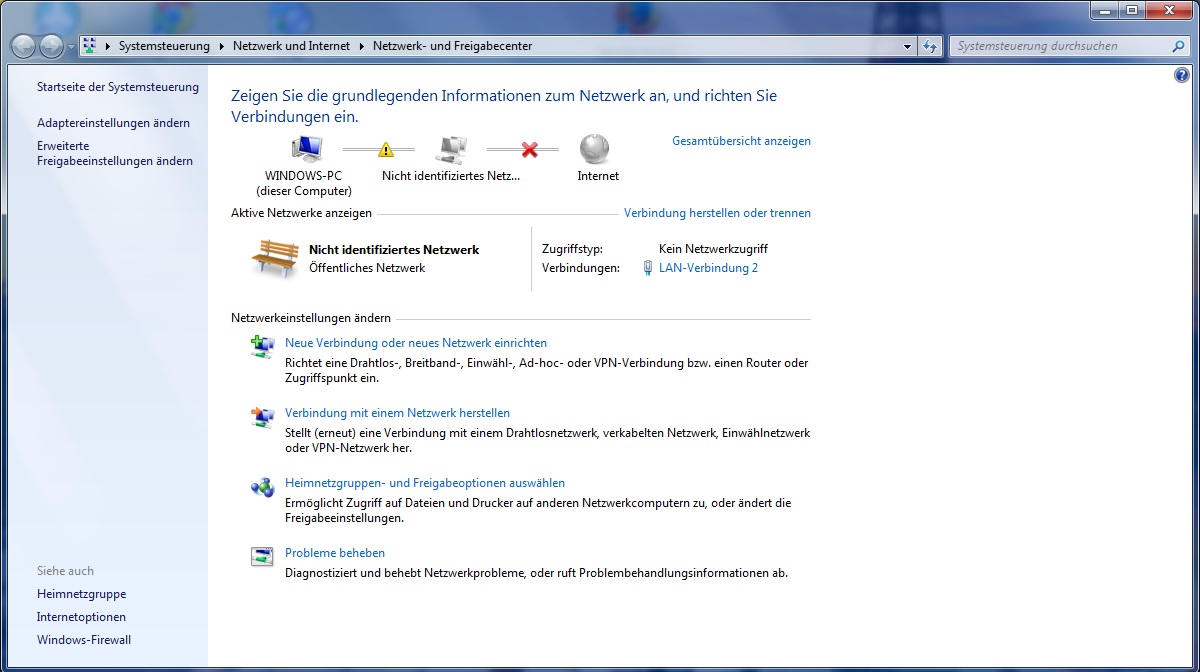Expand arrow after Systemsteuerung breadcrumb

click(x=221, y=46)
